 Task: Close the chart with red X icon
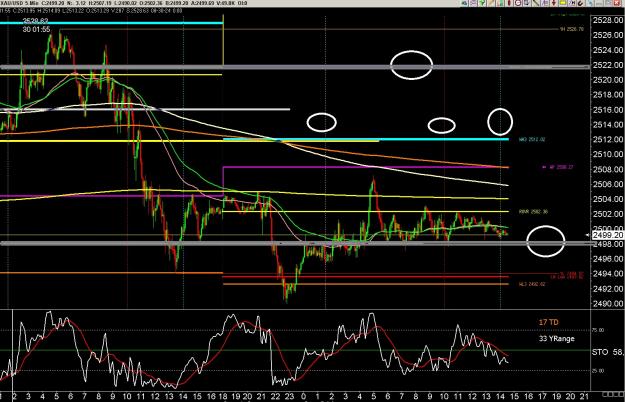click(617, 3)
